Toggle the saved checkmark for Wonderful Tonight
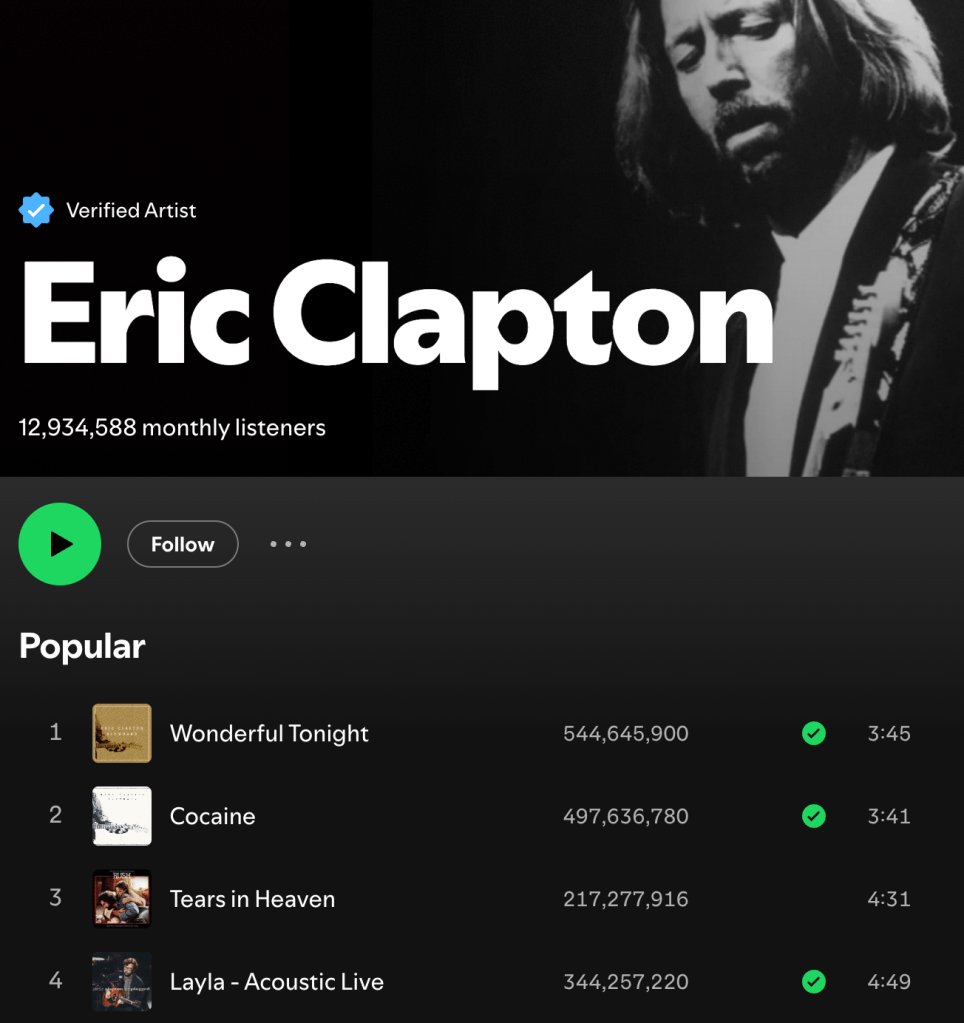The height and width of the screenshot is (1023, 964). [813, 733]
